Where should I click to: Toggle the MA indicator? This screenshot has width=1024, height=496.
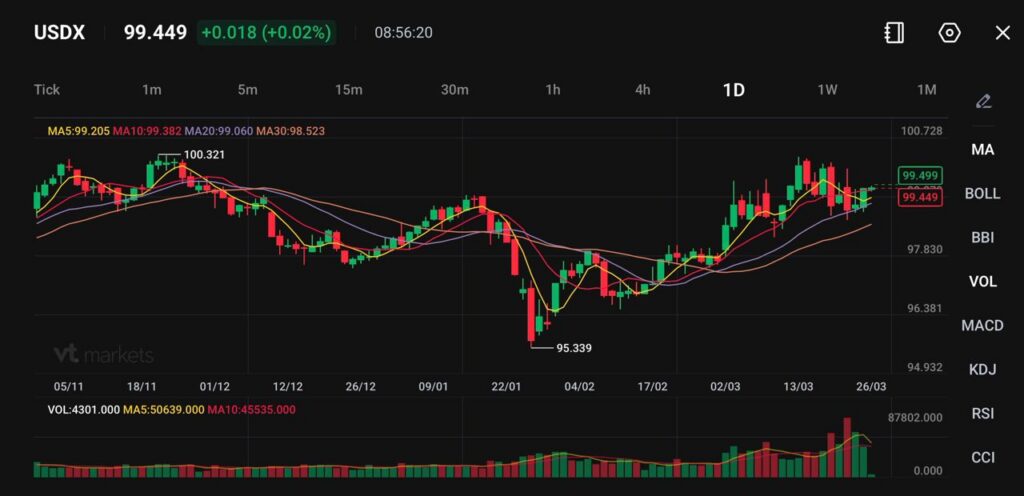[x=982, y=149]
